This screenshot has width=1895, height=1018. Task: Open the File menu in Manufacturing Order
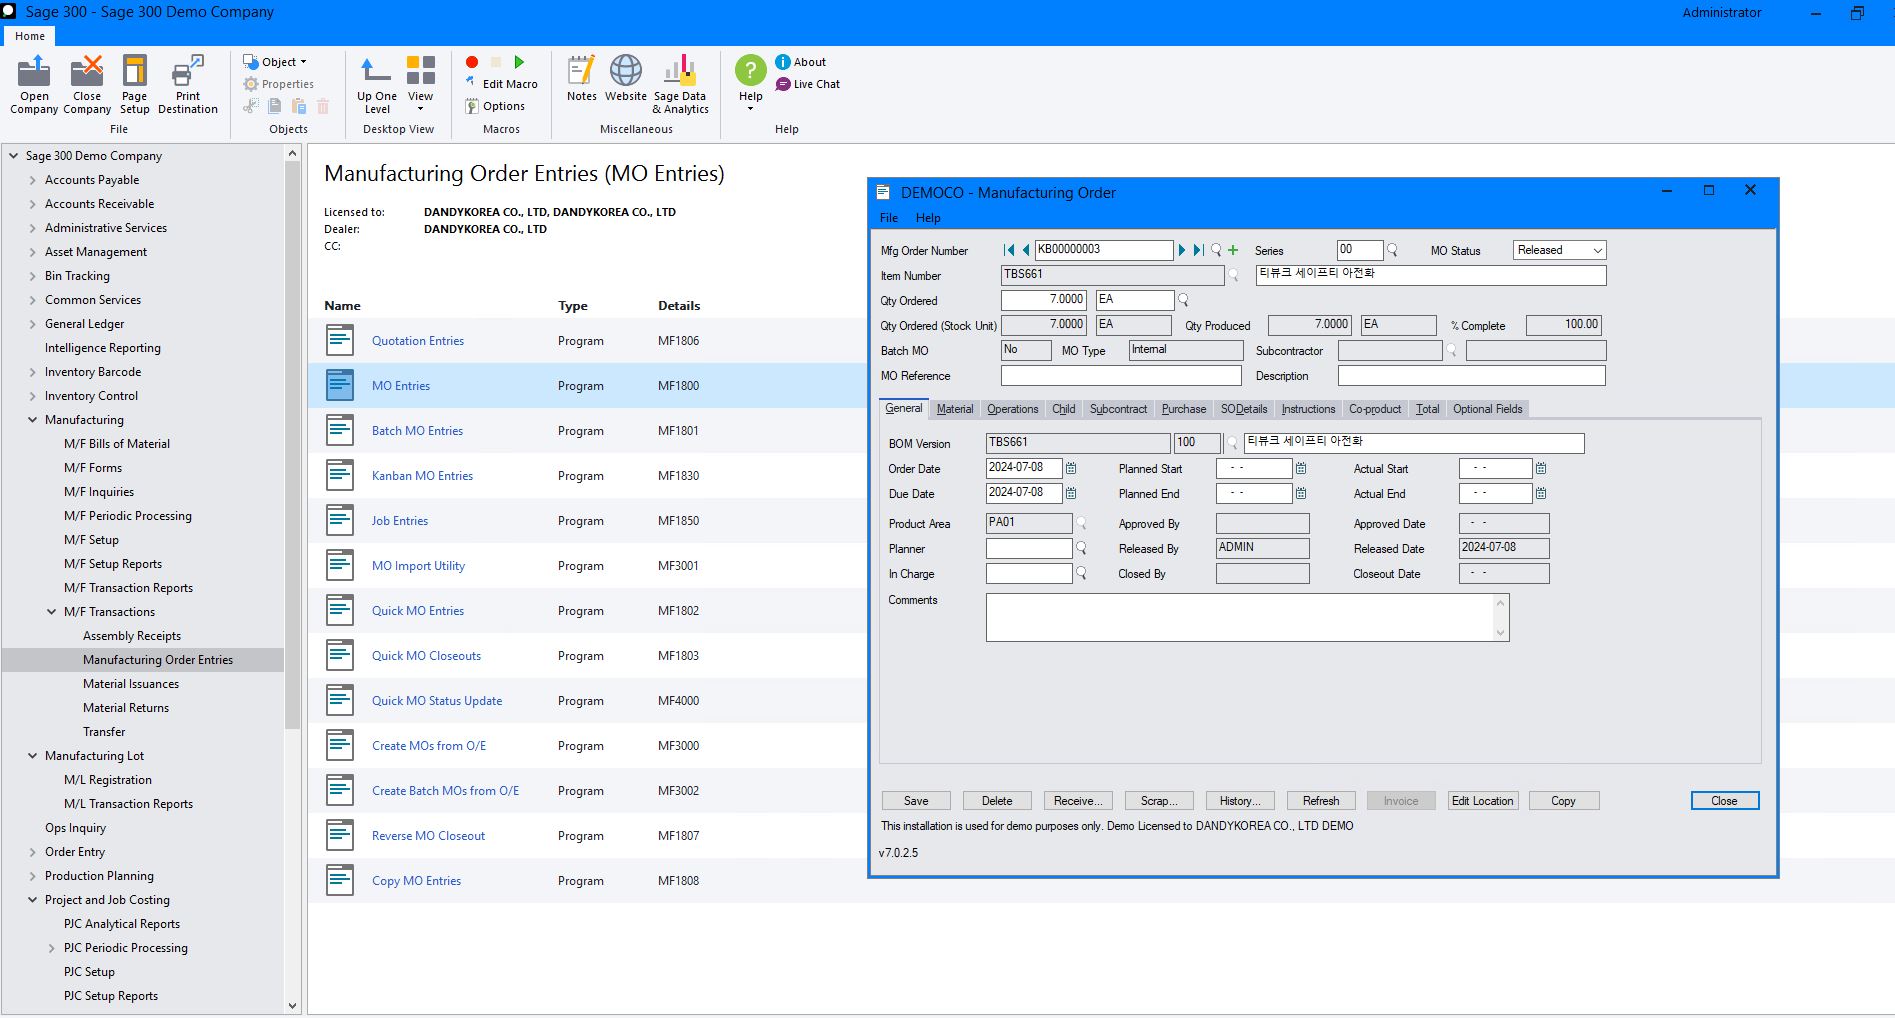coord(889,218)
